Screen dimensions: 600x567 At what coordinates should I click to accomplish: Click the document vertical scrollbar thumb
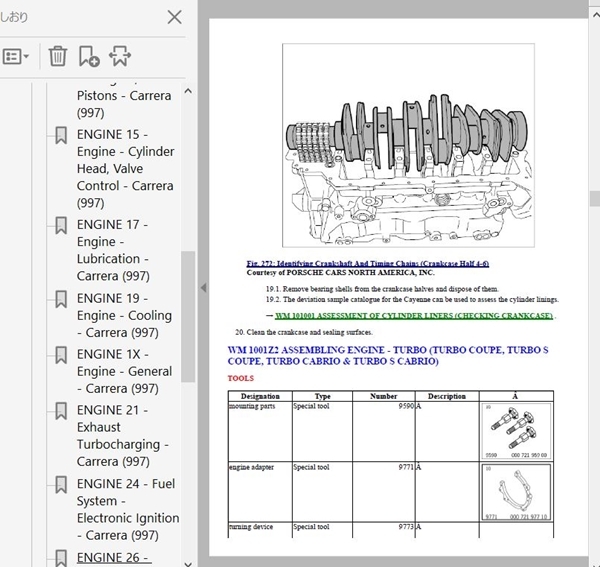595,199
